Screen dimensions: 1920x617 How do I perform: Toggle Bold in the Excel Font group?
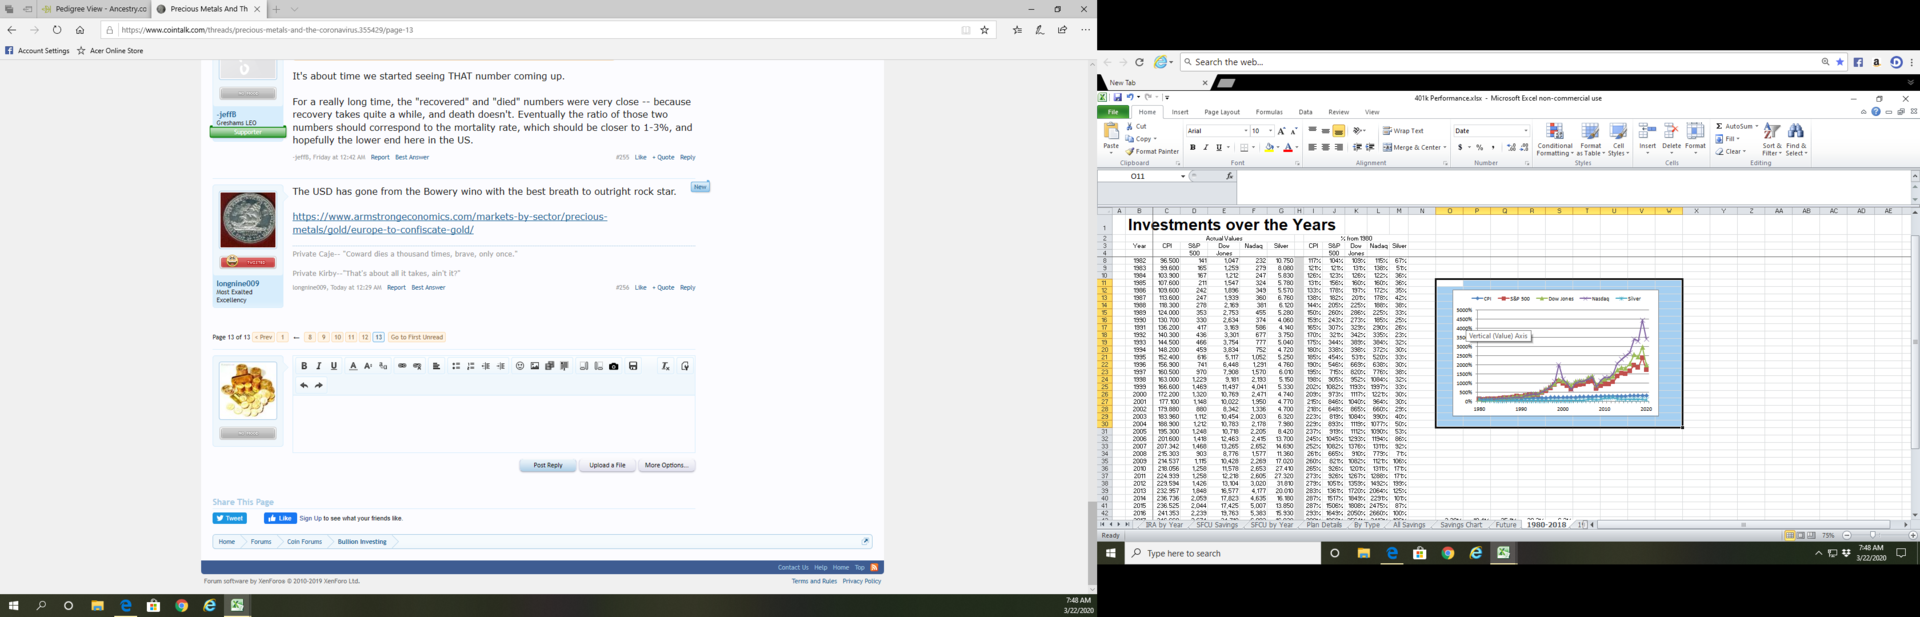(1192, 148)
